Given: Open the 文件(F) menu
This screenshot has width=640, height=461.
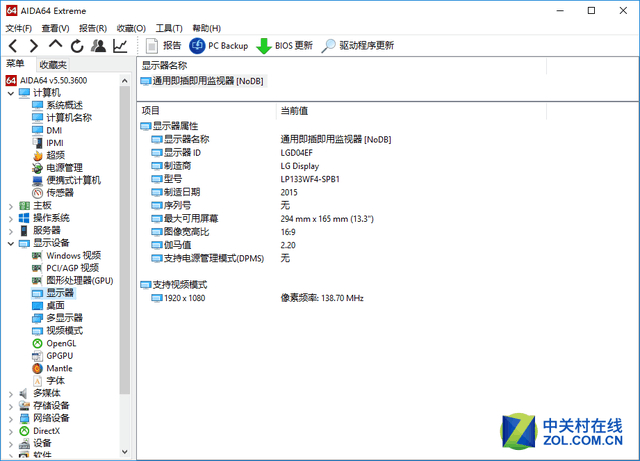Looking at the screenshot, I should (x=18, y=28).
